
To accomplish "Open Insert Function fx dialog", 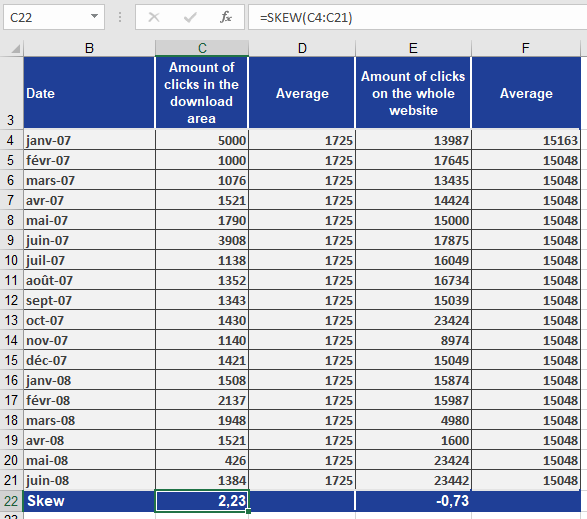I will coord(226,17).
